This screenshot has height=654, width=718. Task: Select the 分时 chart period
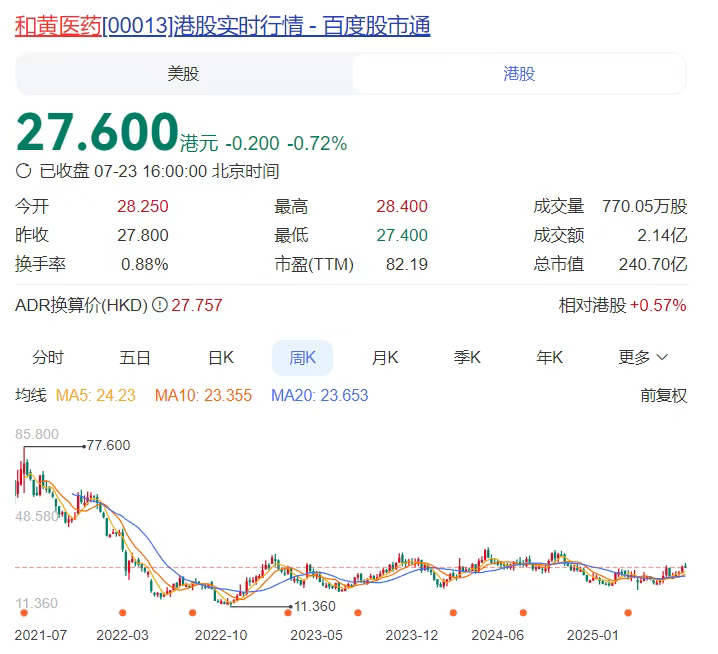pos(48,358)
